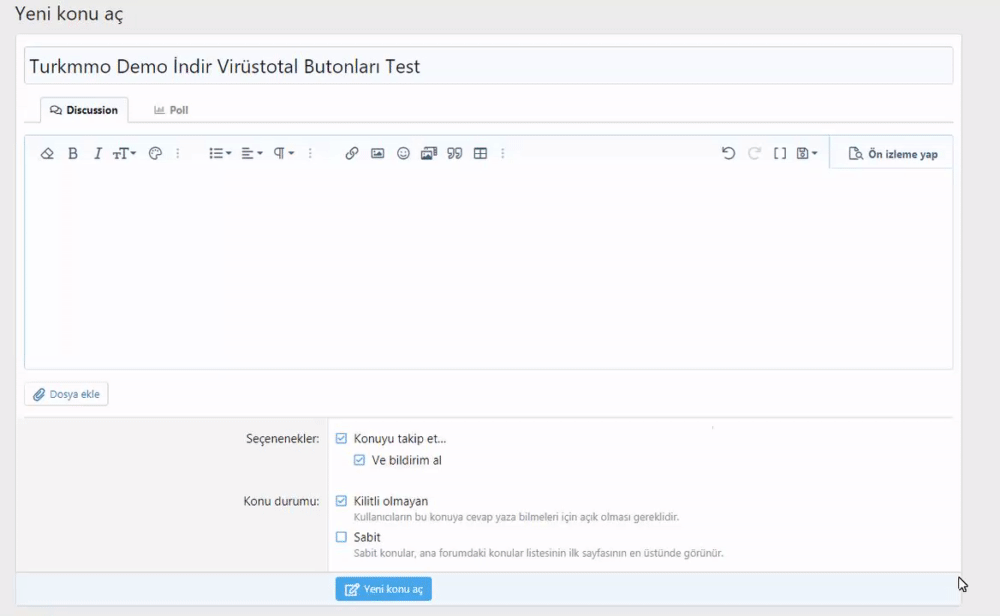Toggle Ve bildirim al checkbox
The width and height of the screenshot is (1000, 616).
tap(359, 460)
